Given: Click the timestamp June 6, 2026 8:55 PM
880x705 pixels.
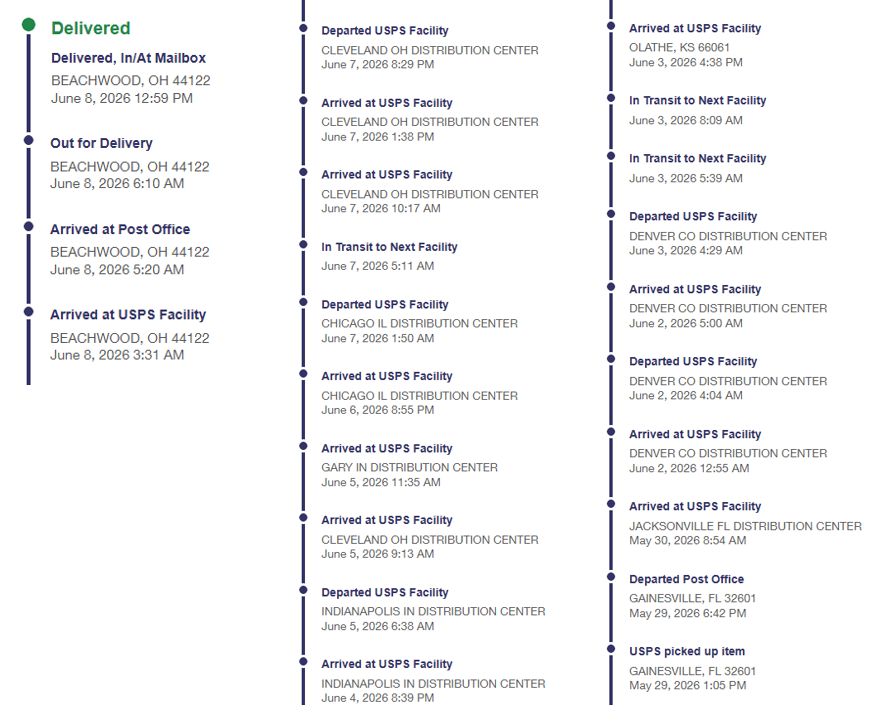Looking at the screenshot, I should 378,410.
